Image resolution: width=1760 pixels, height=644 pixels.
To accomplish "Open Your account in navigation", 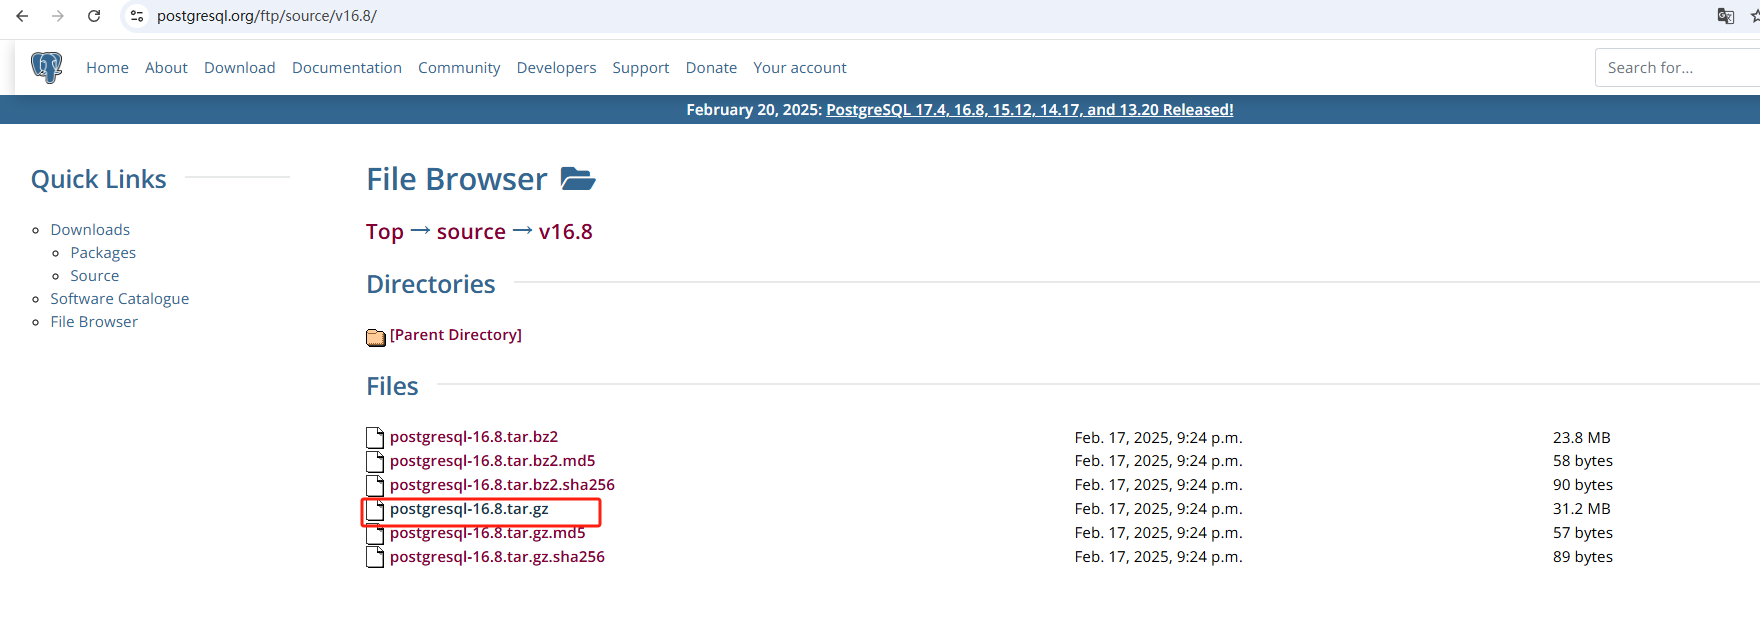I will pyautogui.click(x=799, y=68).
